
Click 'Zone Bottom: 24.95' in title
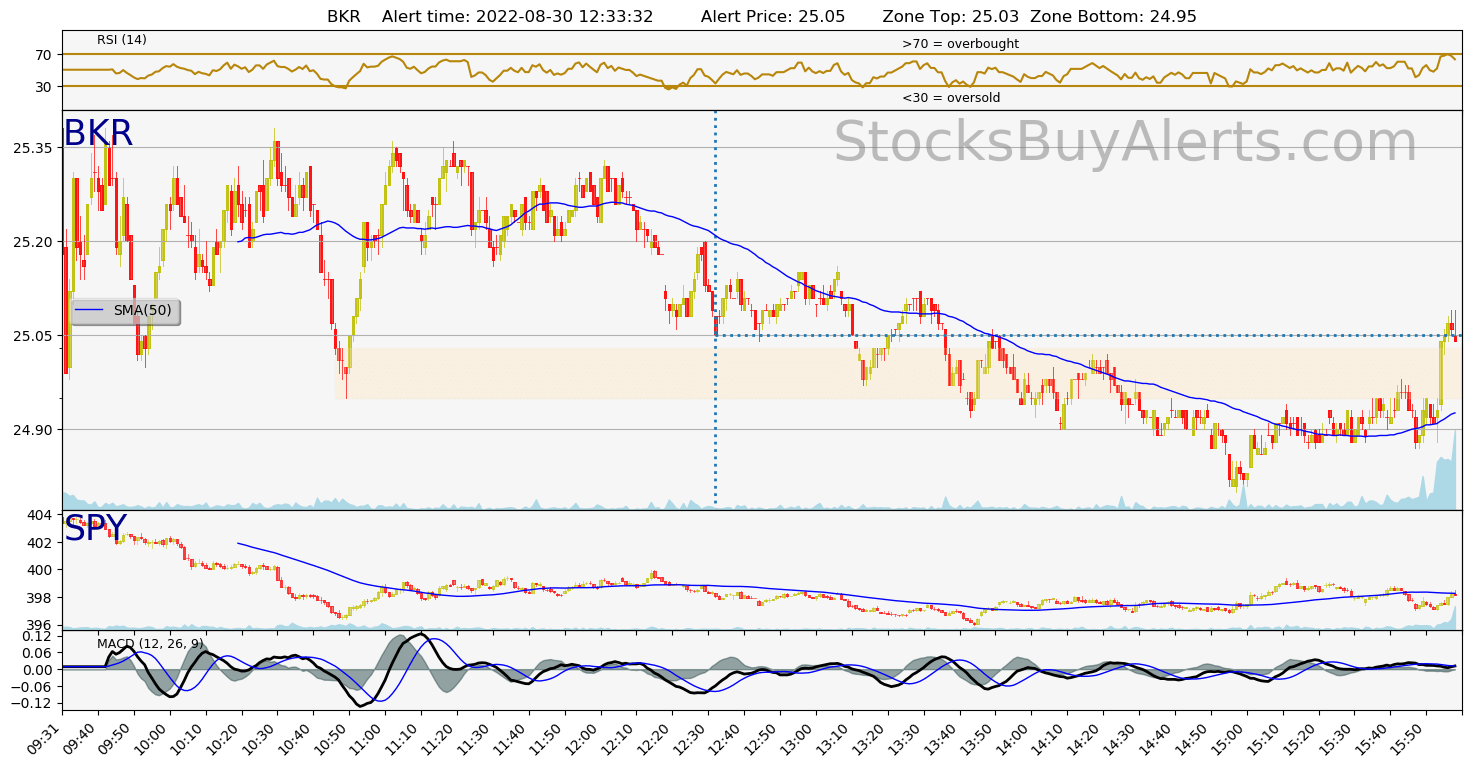[1113, 16]
